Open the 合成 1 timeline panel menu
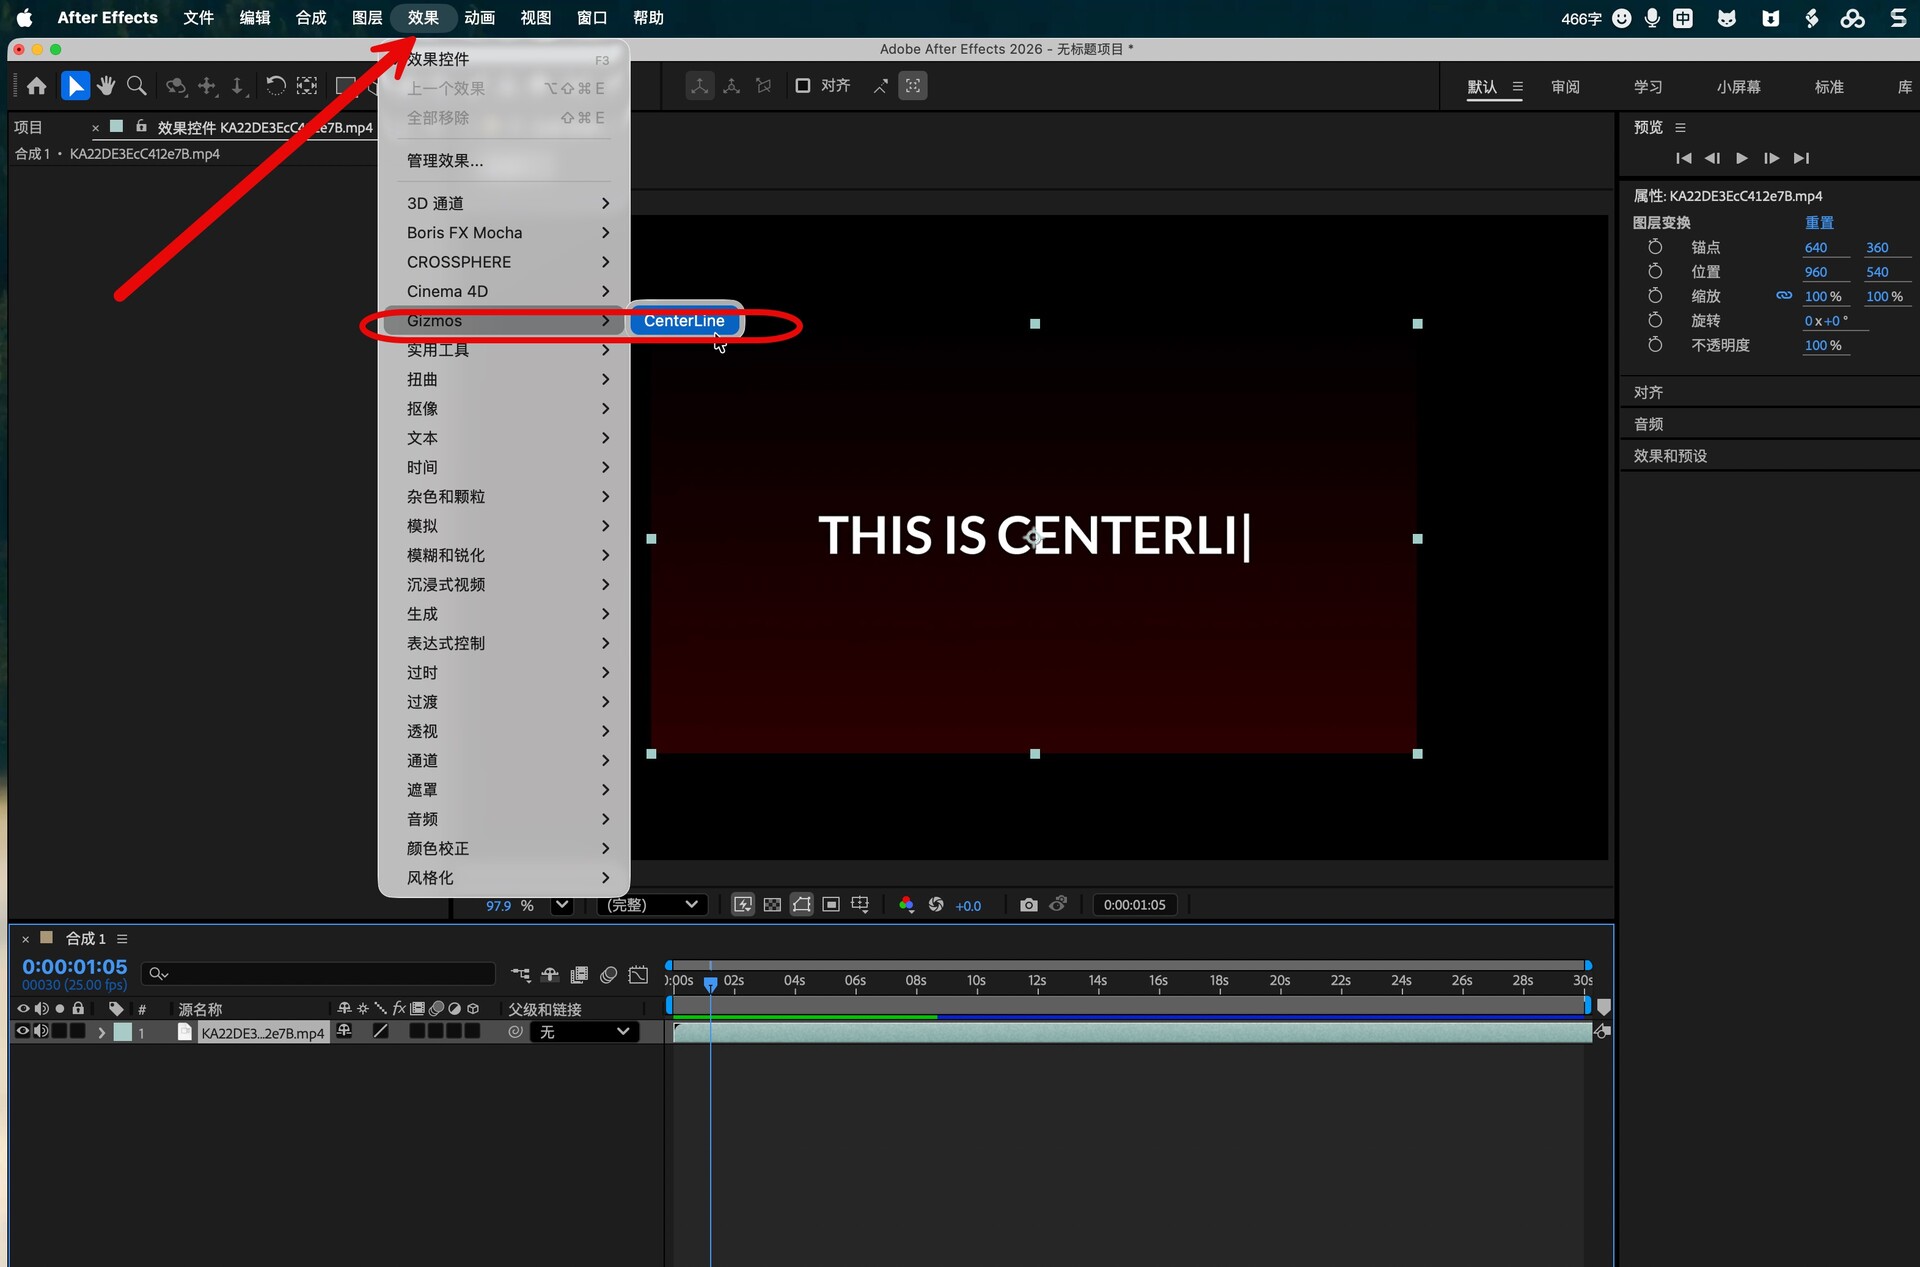Image resolution: width=1920 pixels, height=1267 pixels. coord(122,939)
